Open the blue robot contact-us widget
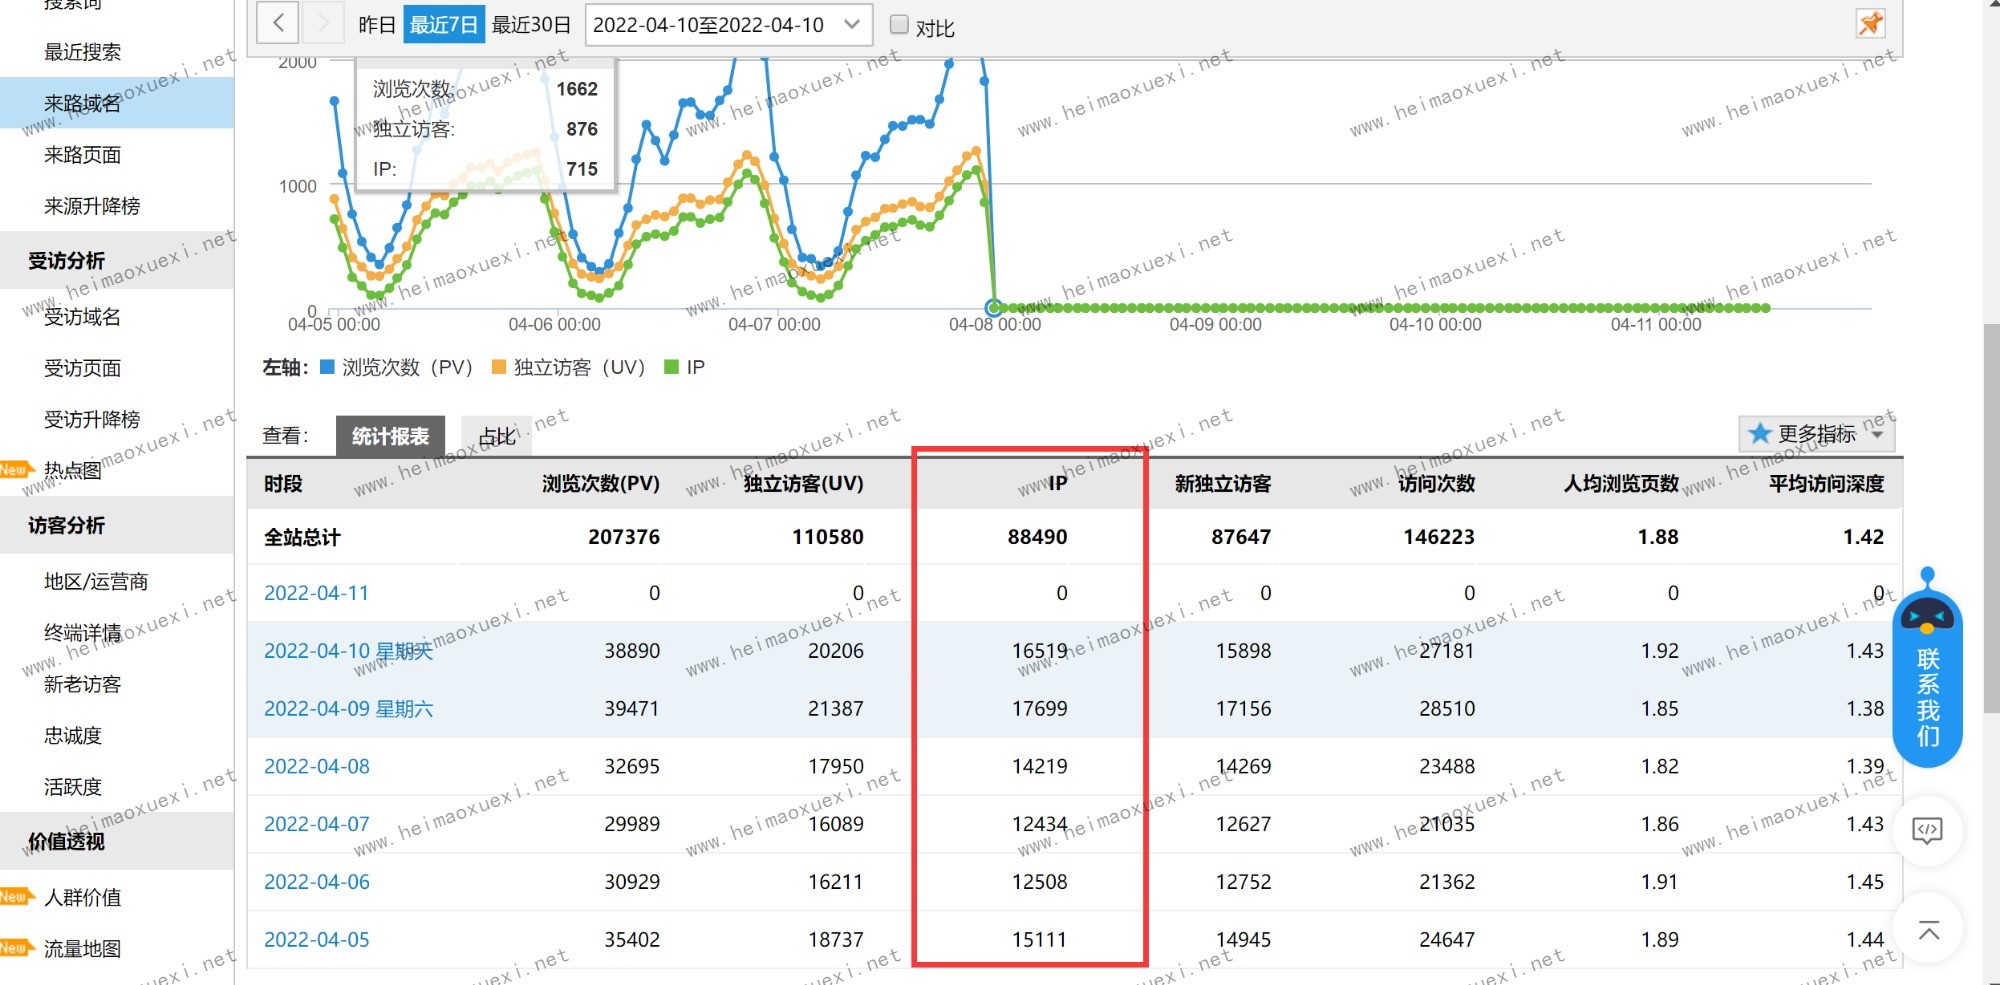Viewport: 2000px width, 985px height. 1927,670
